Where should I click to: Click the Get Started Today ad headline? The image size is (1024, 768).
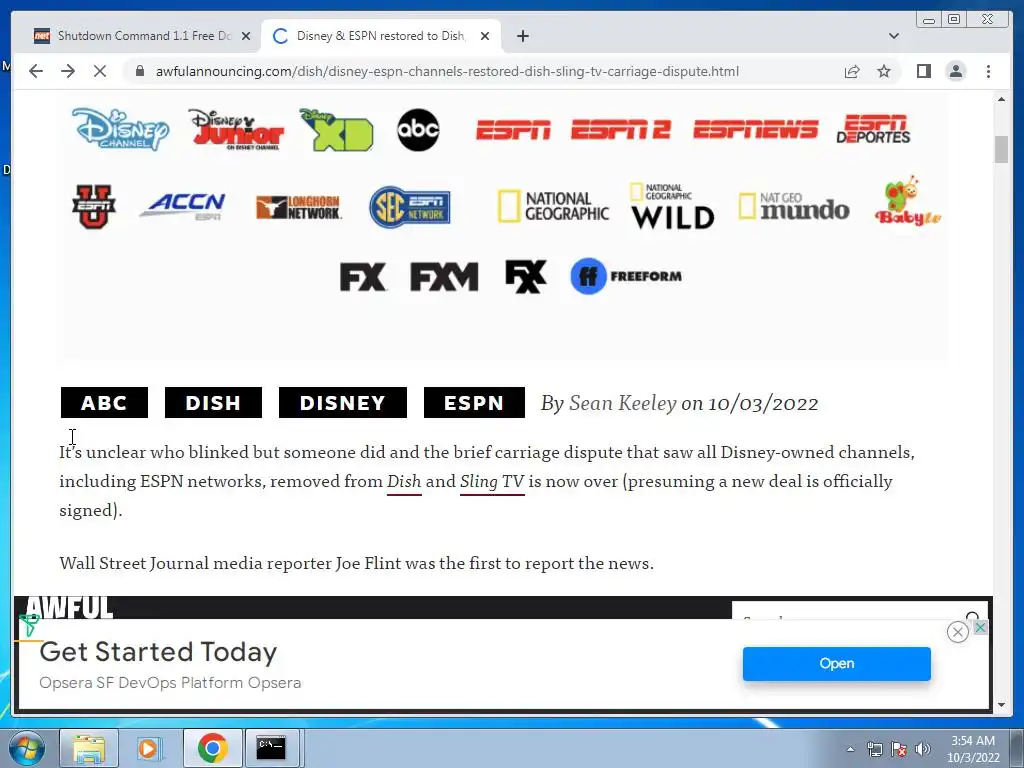click(159, 652)
